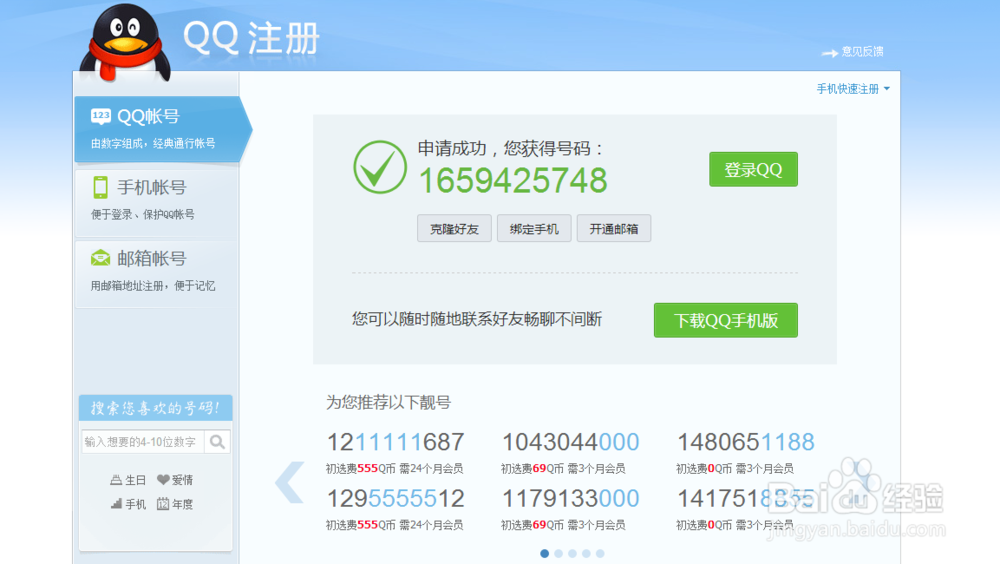1000x564 pixels.
Task: Click the magnifier search icon
Action: 217,442
